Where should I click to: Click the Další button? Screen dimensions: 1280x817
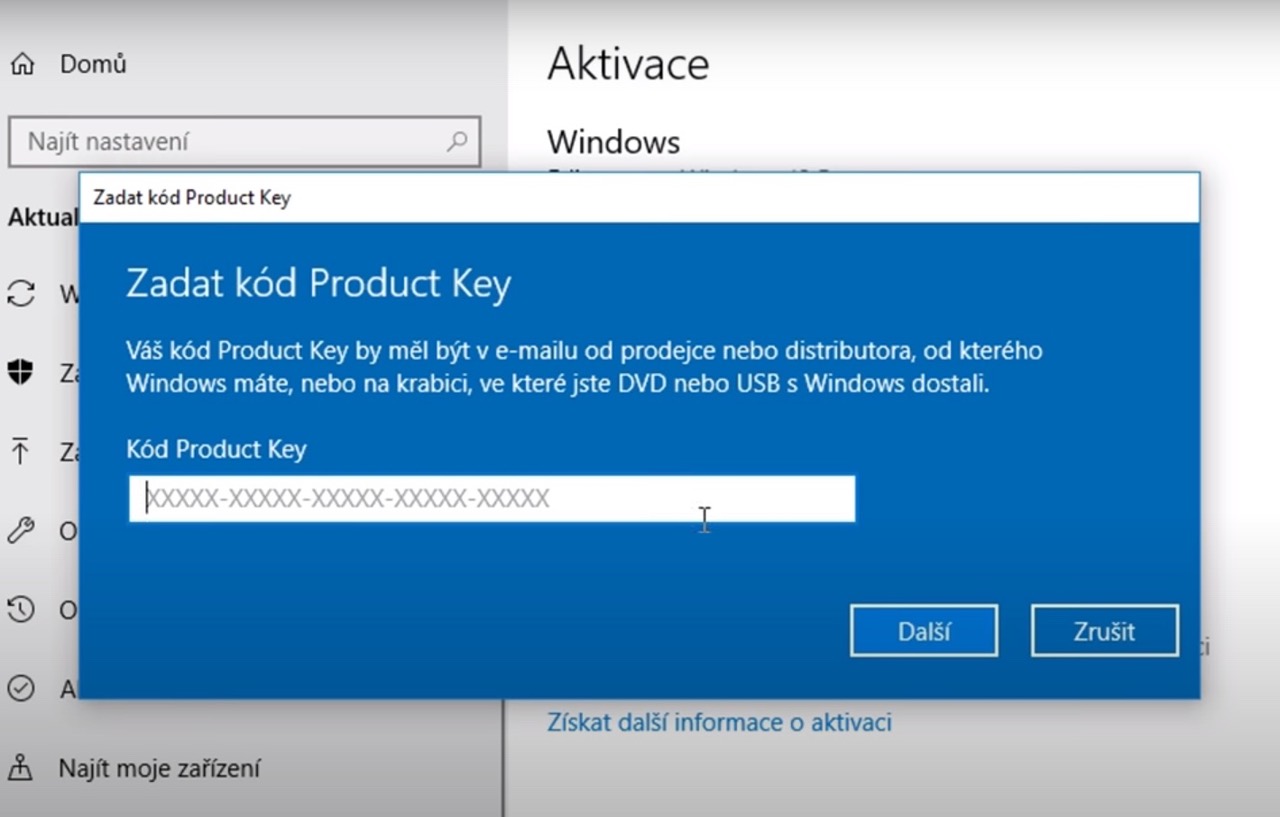click(x=924, y=631)
